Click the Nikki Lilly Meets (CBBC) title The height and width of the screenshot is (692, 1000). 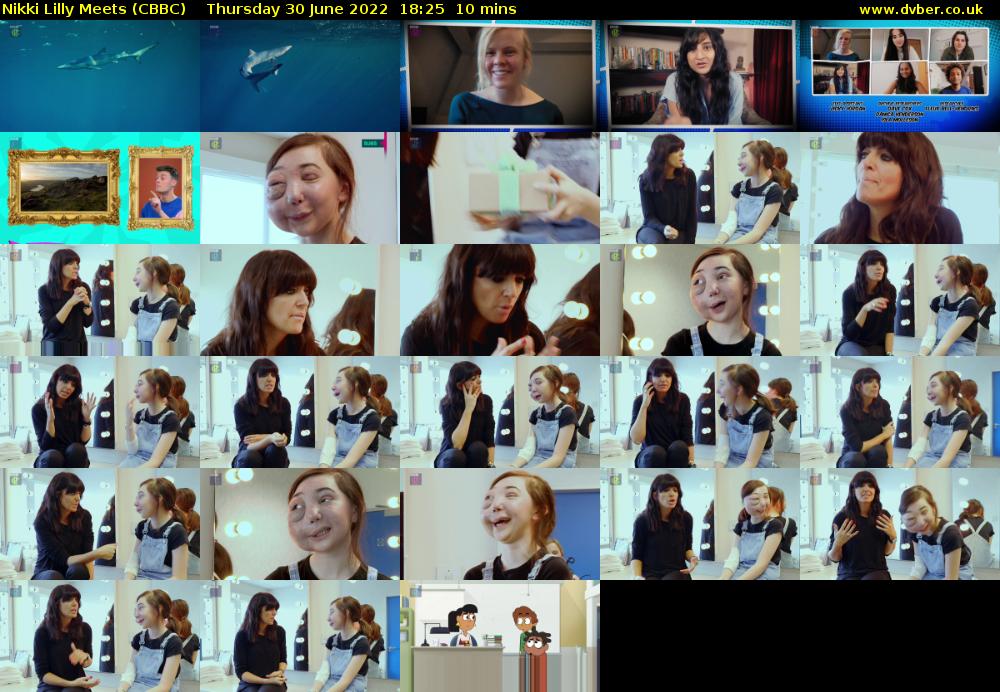coord(94,9)
